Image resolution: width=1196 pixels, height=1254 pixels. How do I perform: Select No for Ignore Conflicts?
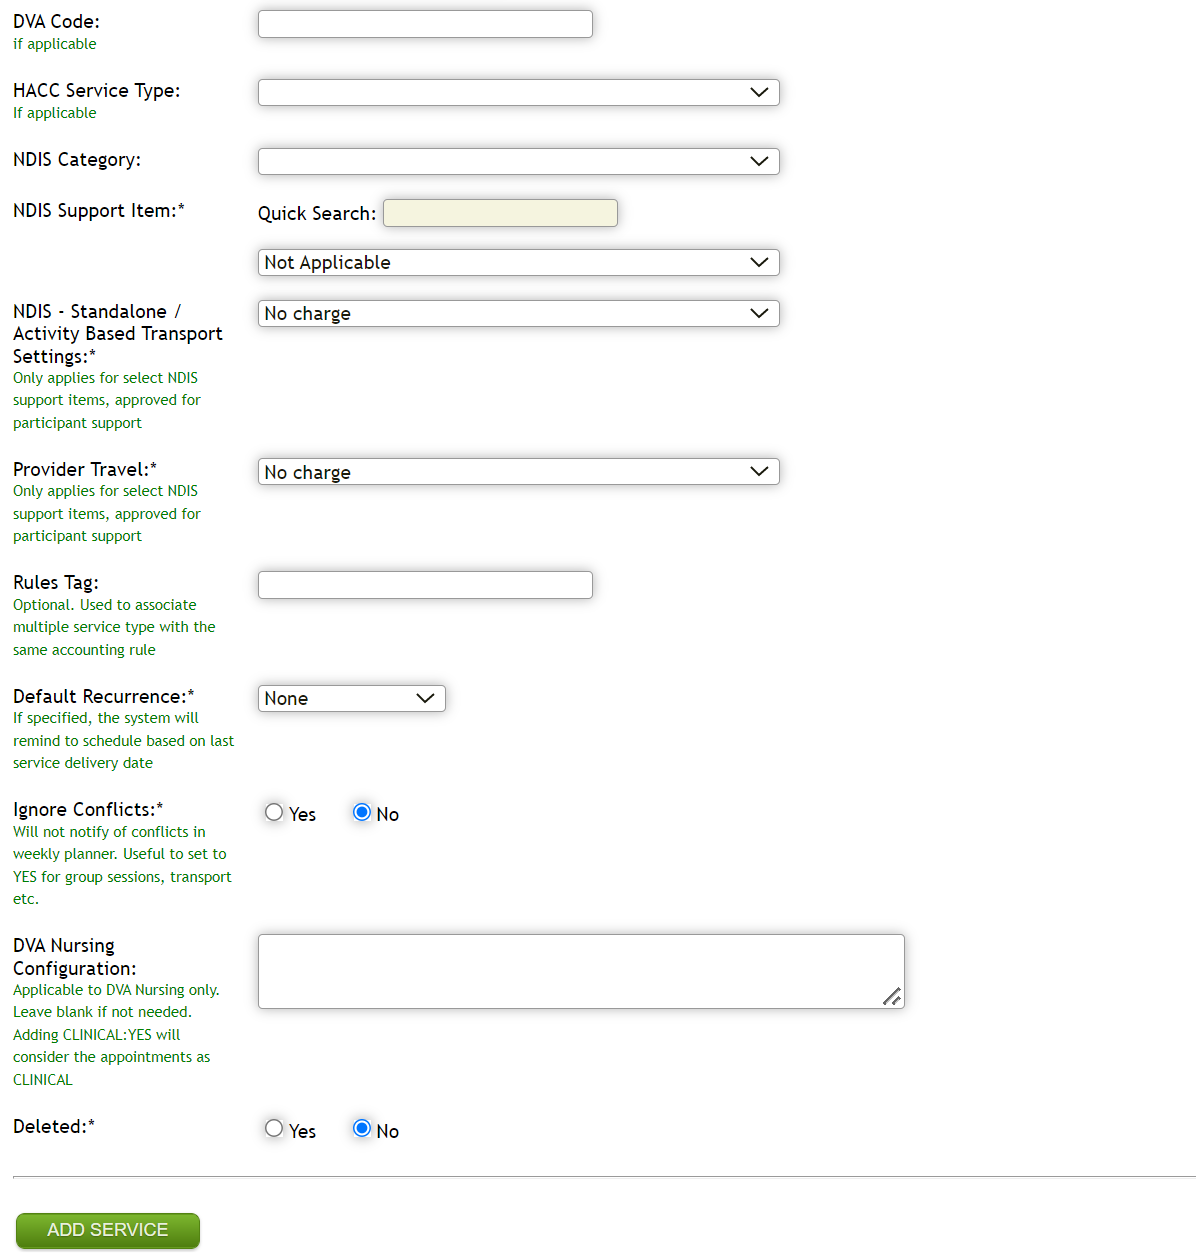click(x=361, y=812)
